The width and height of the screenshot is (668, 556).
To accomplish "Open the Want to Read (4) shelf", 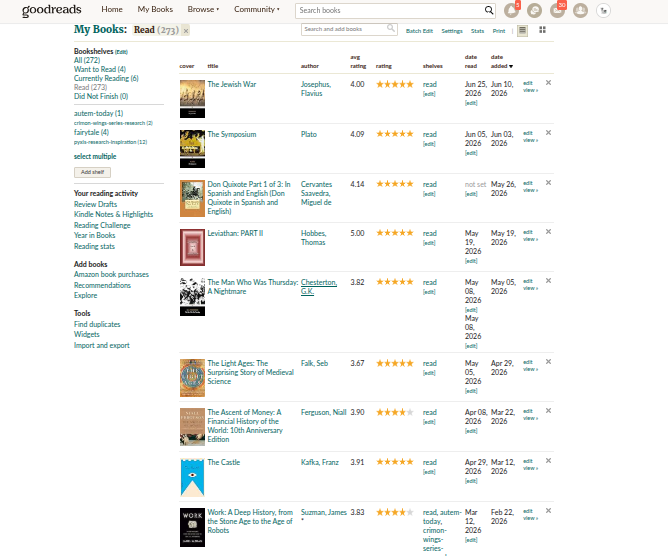I will [x=100, y=69].
